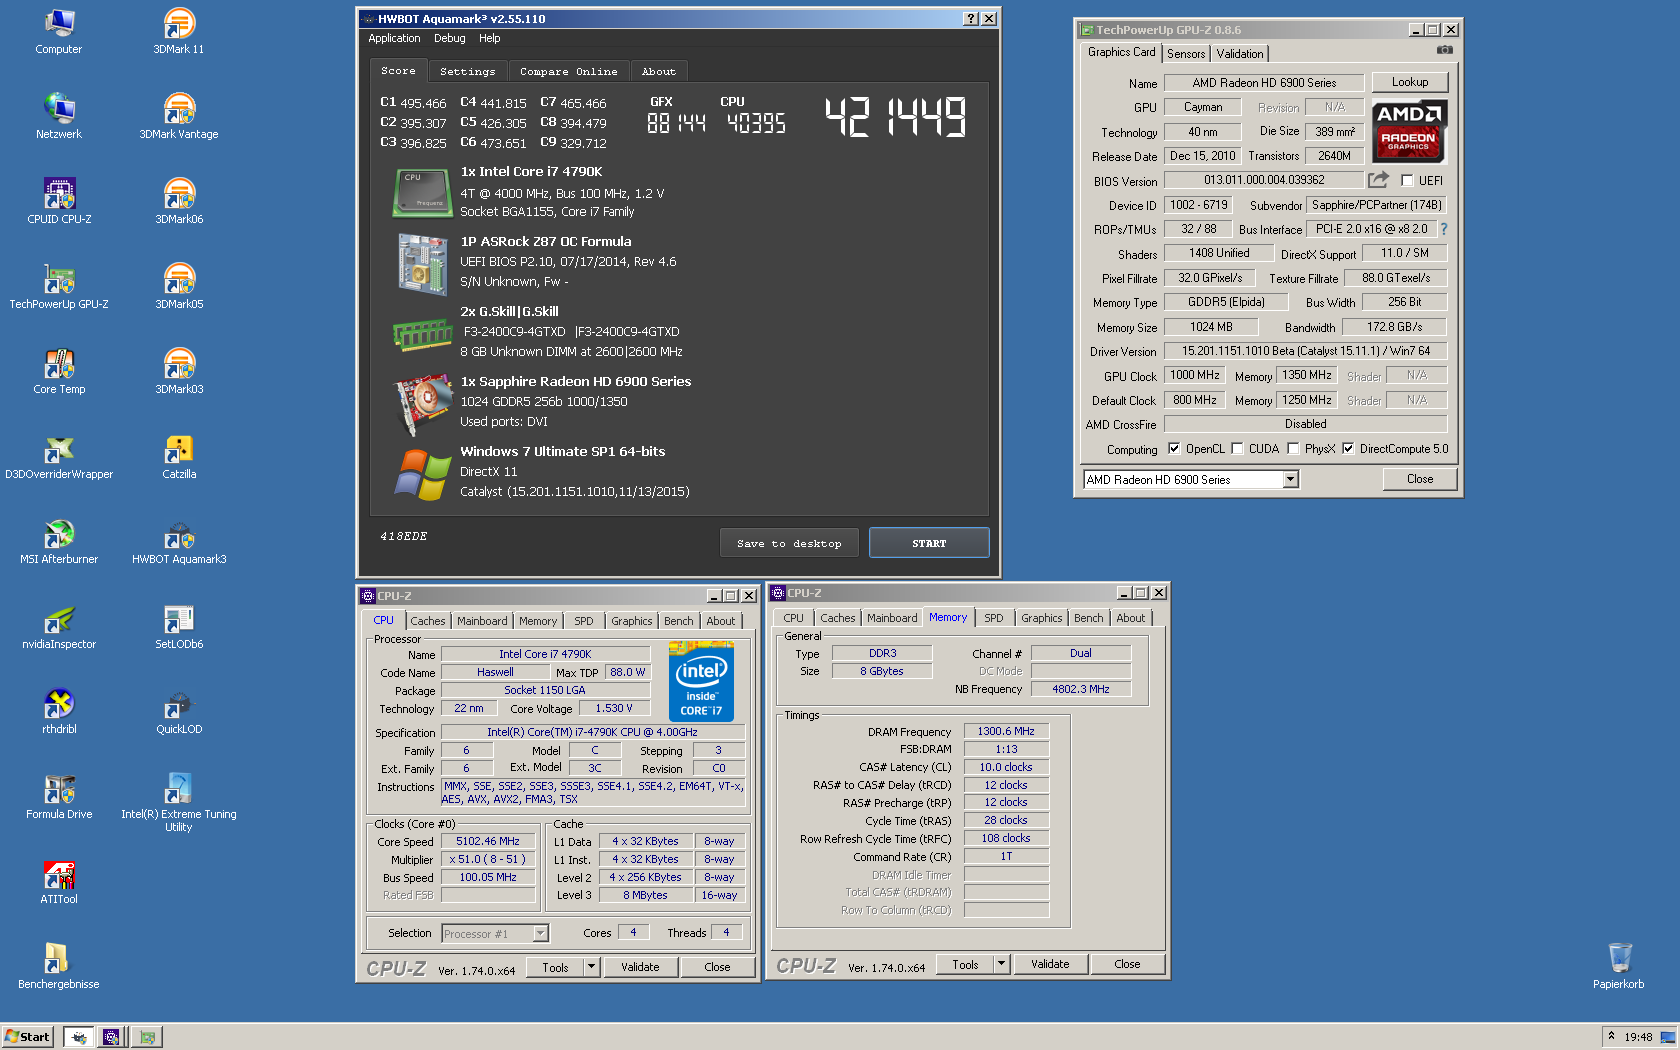This screenshot has width=1680, height=1050.
Task: Click the taskbar clock showing 19:48
Action: coord(1638,1037)
